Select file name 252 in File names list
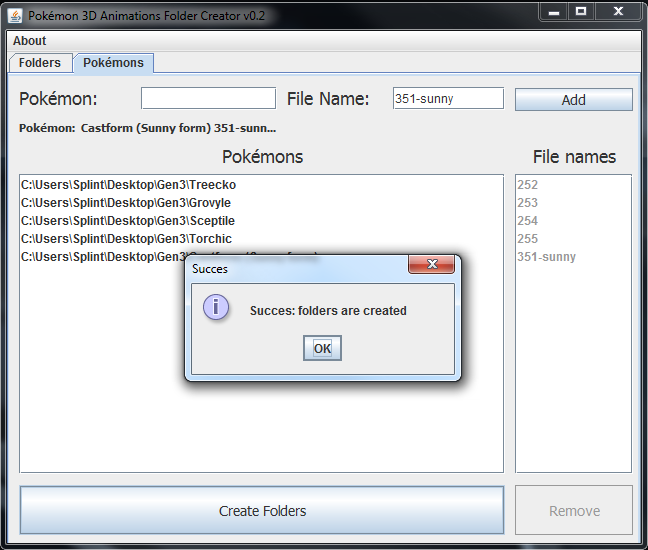648x550 pixels. click(x=573, y=184)
